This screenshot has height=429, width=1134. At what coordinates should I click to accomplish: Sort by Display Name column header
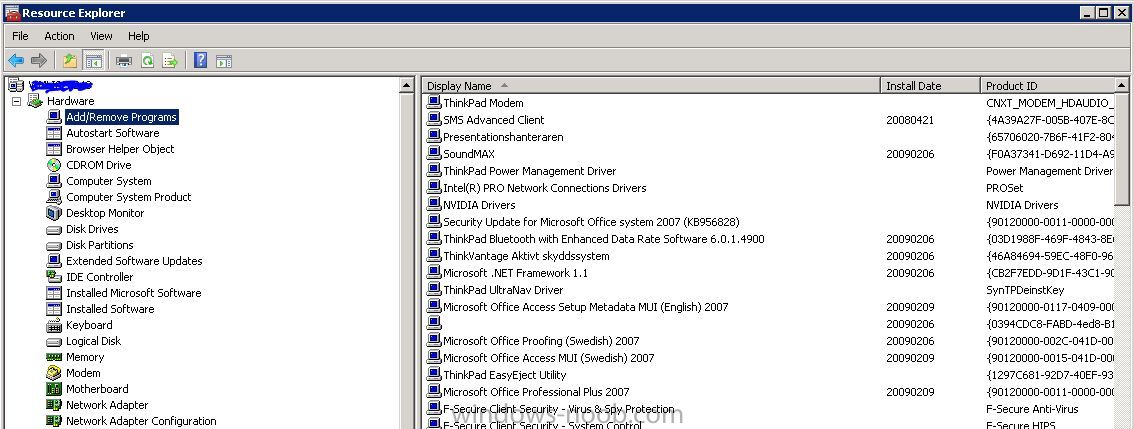click(651, 85)
